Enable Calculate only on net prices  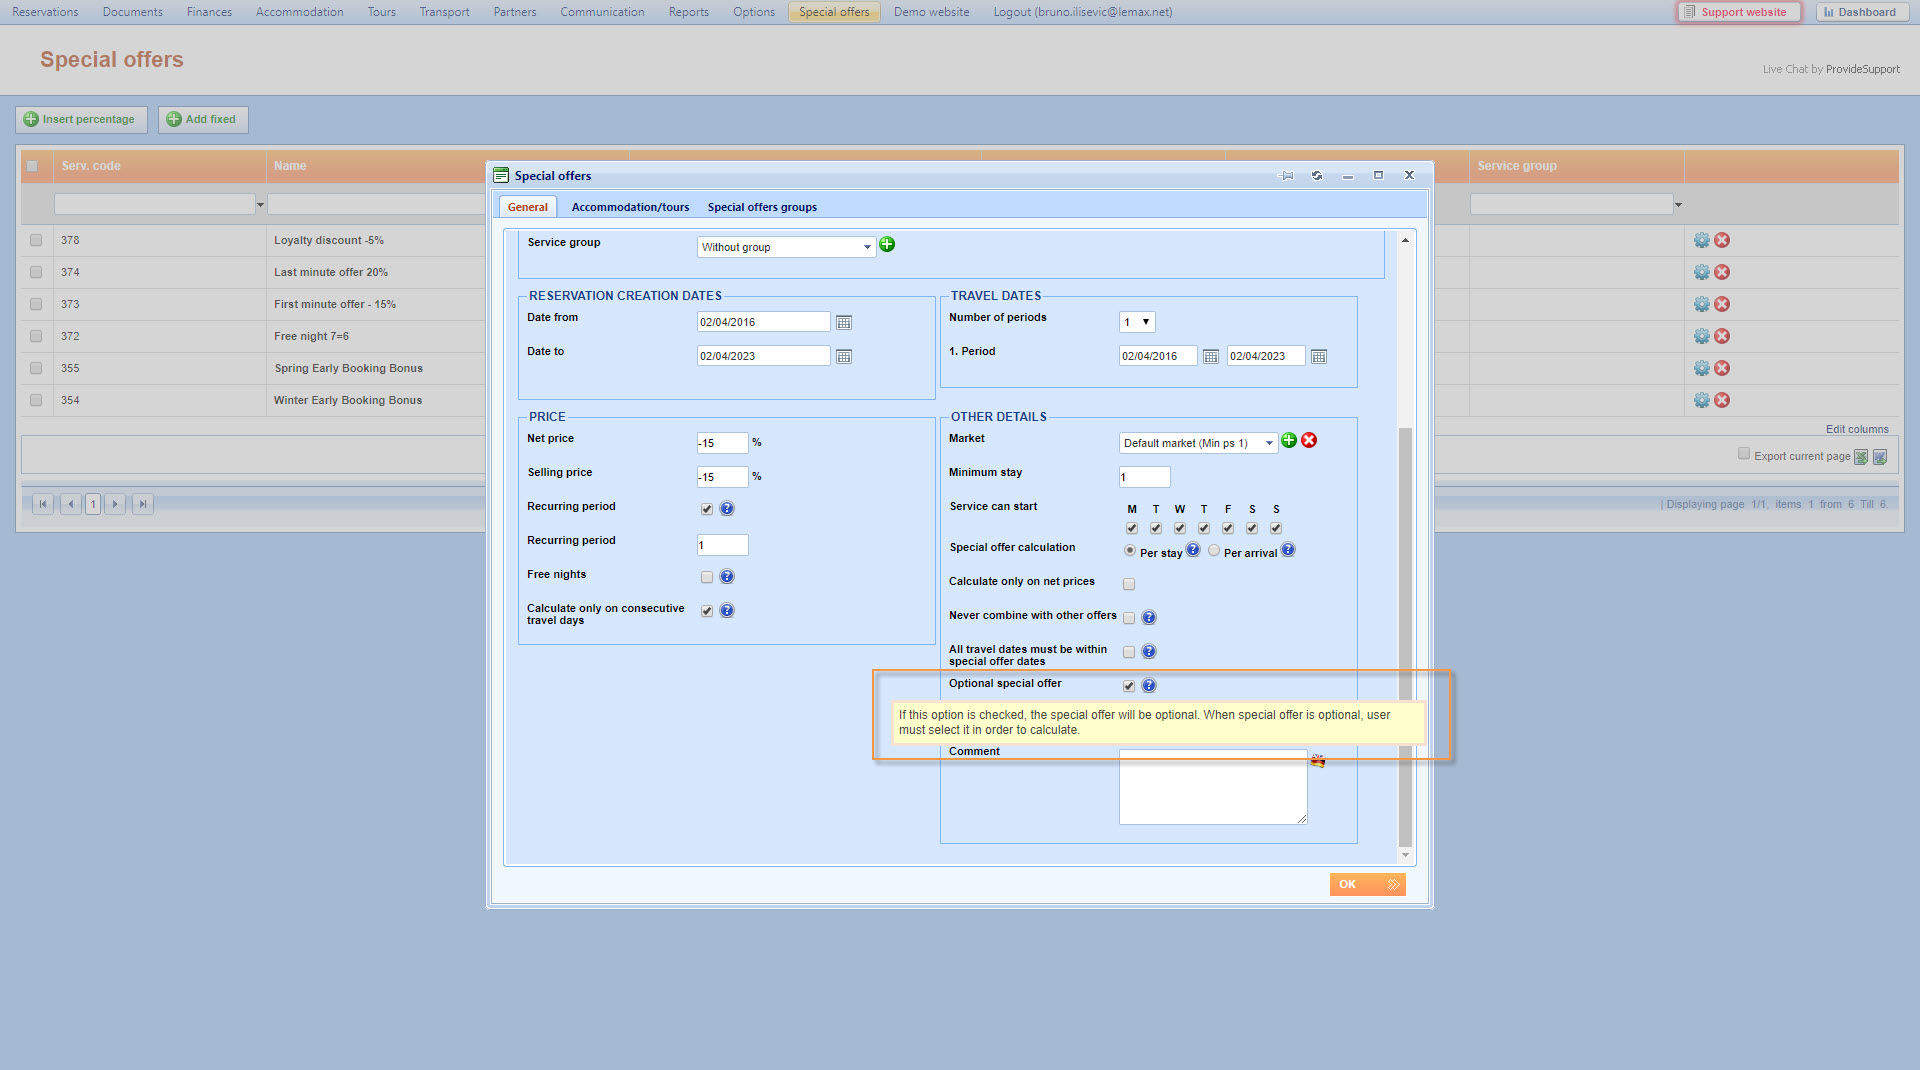pyautogui.click(x=1129, y=584)
